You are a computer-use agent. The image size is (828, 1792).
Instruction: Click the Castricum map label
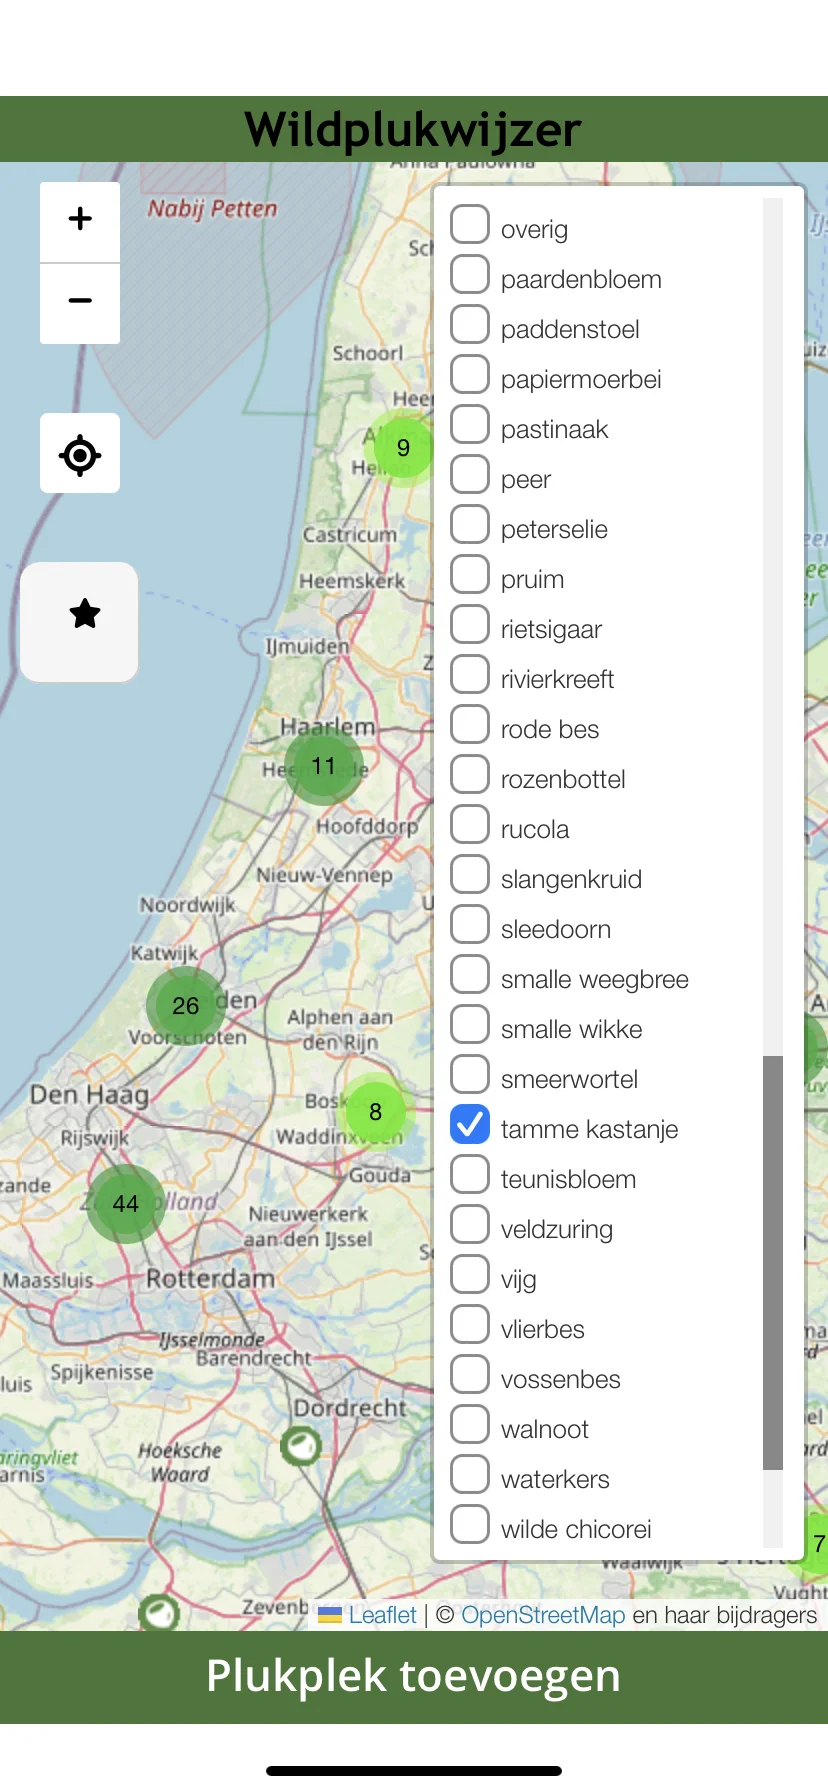point(350,535)
